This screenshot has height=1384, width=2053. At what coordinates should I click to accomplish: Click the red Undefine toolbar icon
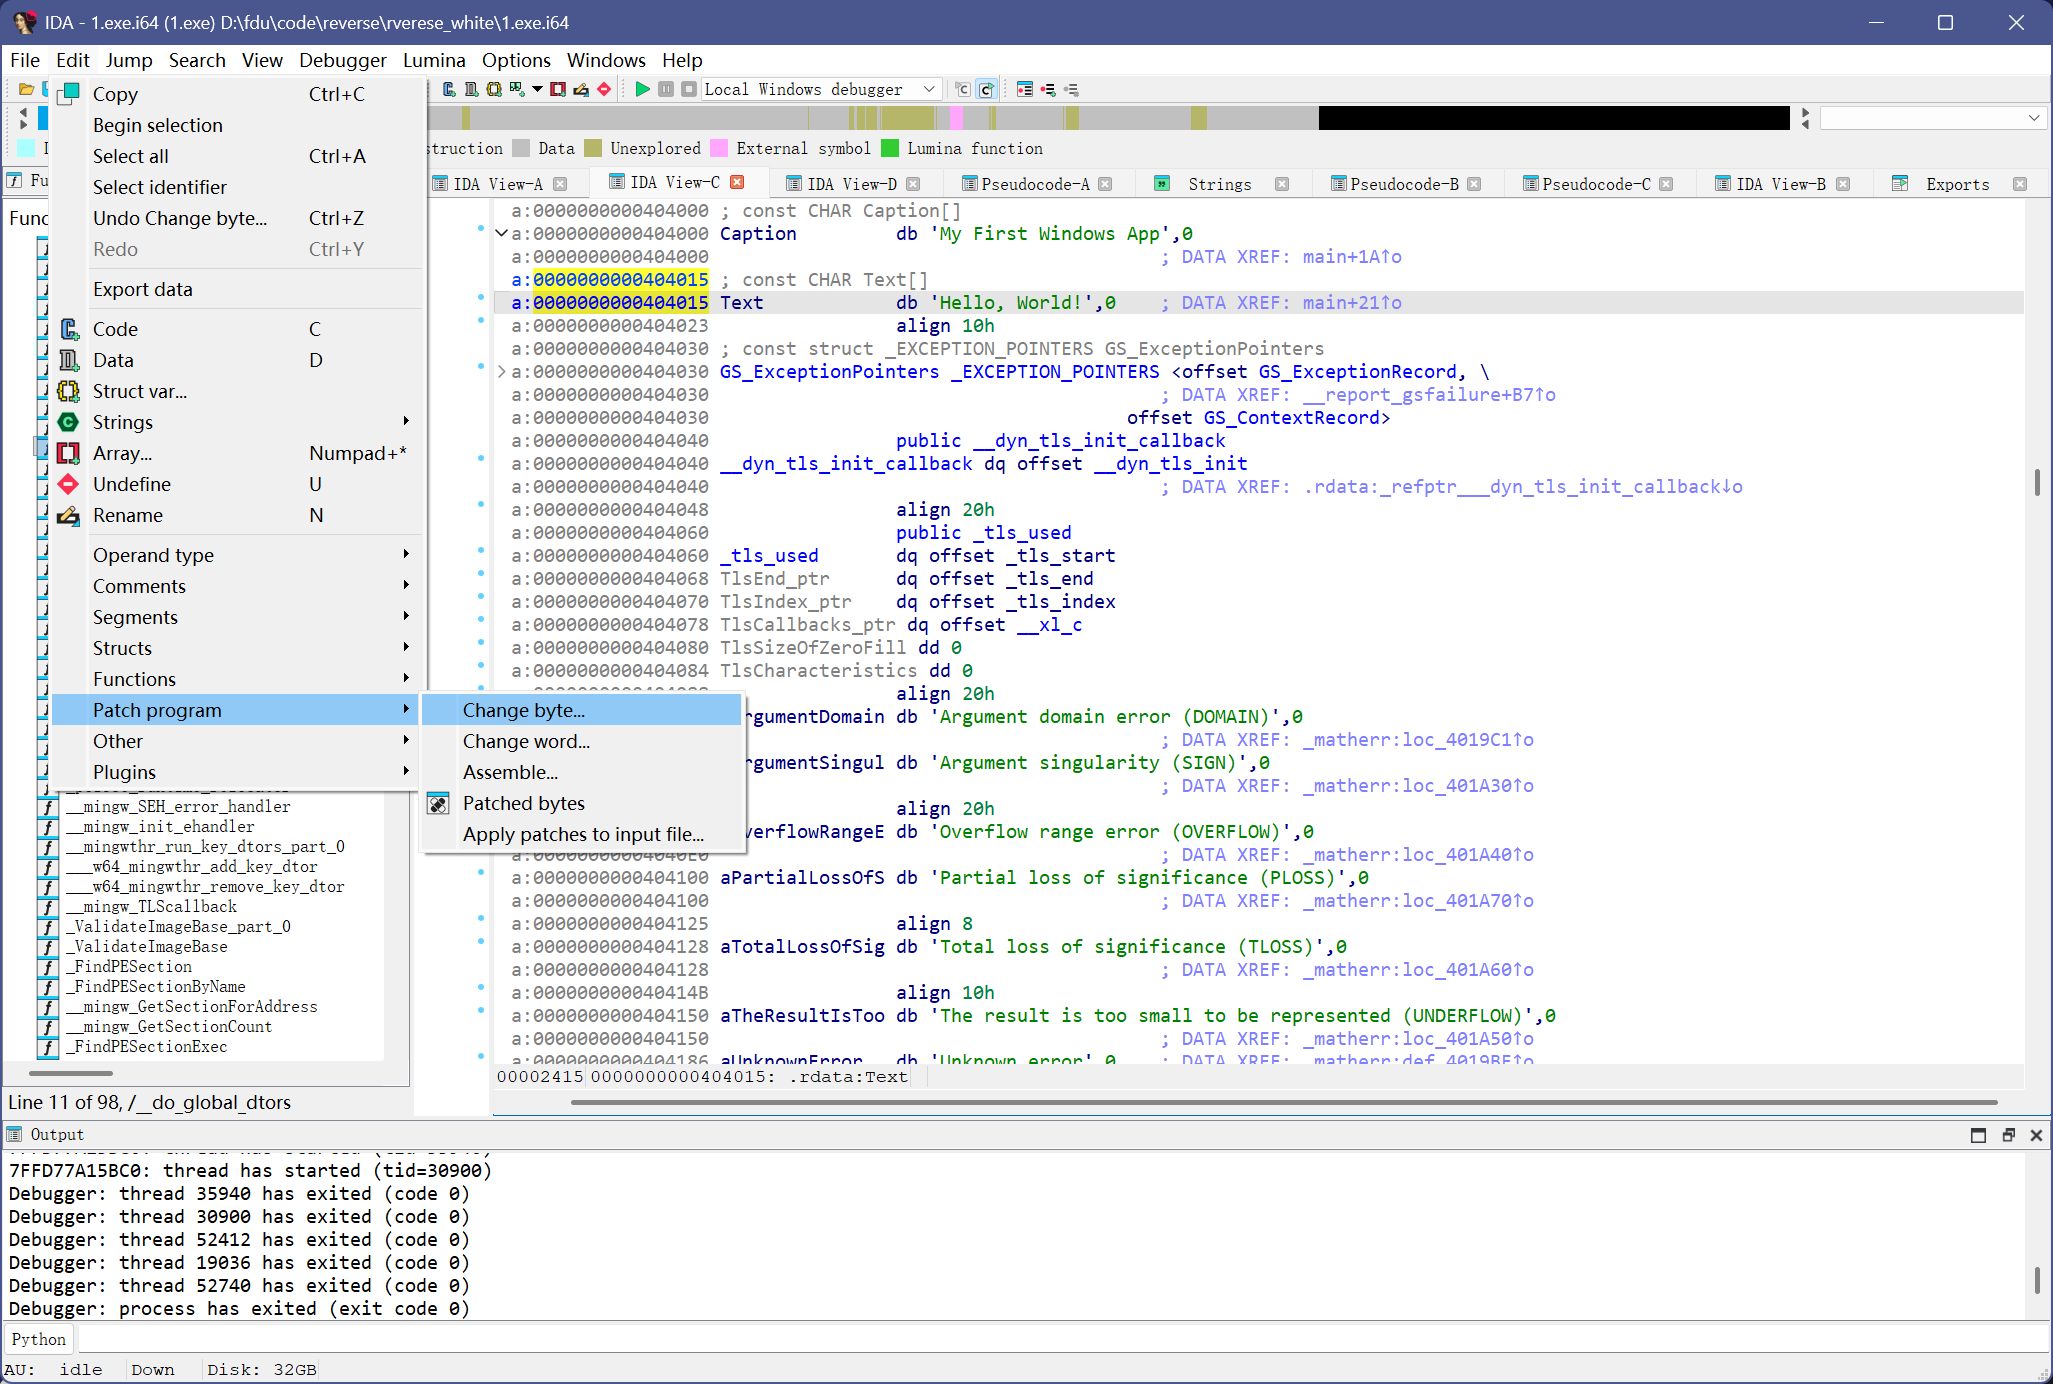pos(604,89)
